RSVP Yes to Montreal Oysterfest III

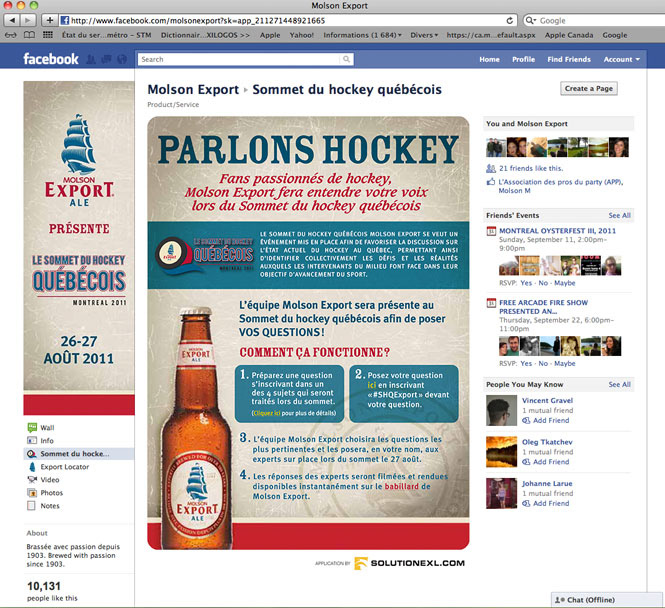tap(526, 282)
